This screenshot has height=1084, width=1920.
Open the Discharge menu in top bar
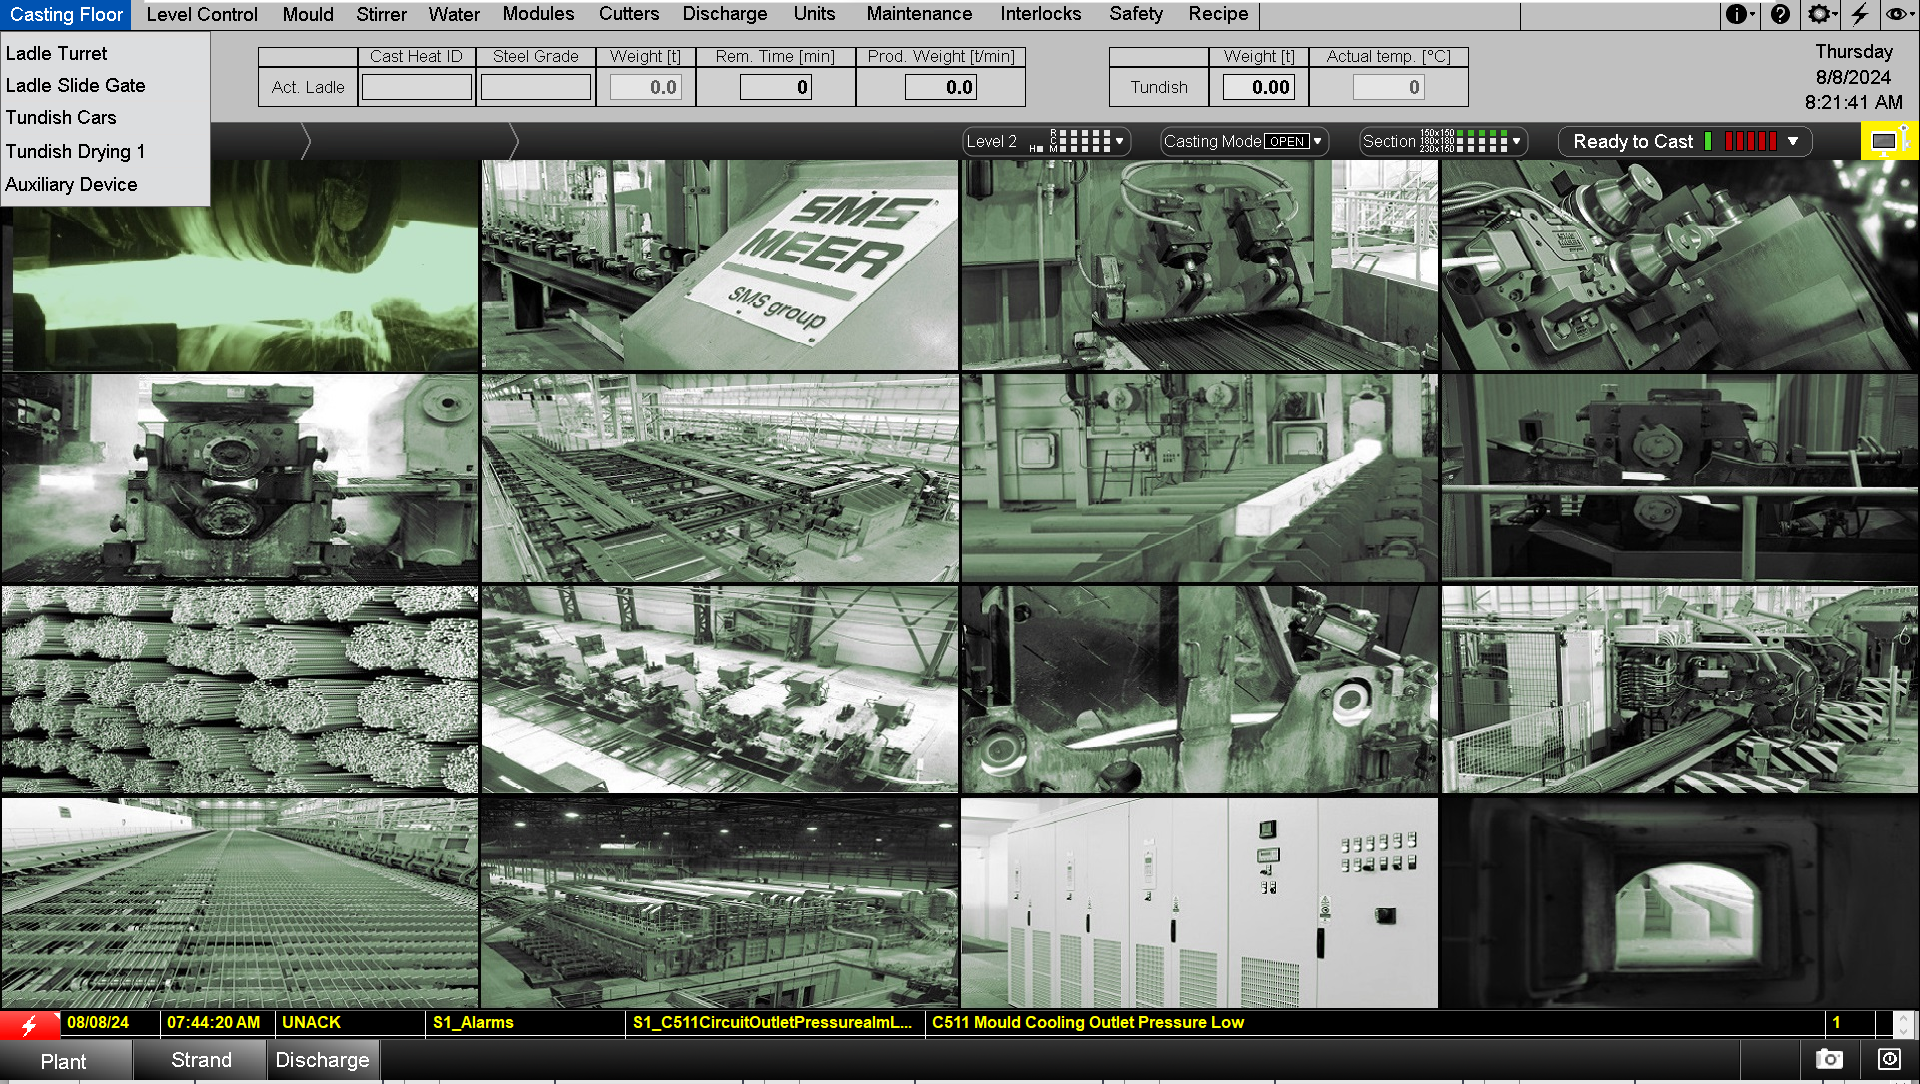725,14
